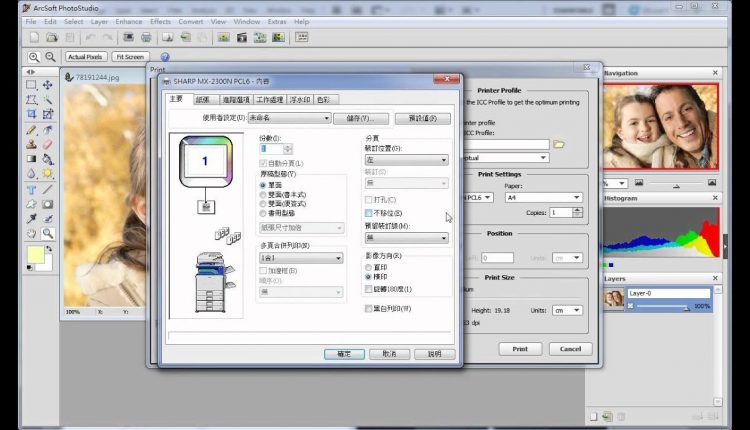Screen dimensions: 750x430
Task: Open the Effects menu
Action: pos(160,22)
